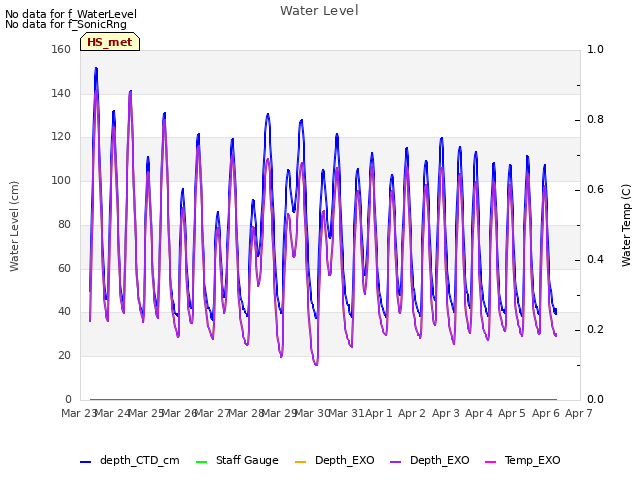
Task: Click the magenta Temp_EXO legend swatch
Action: 490,462
